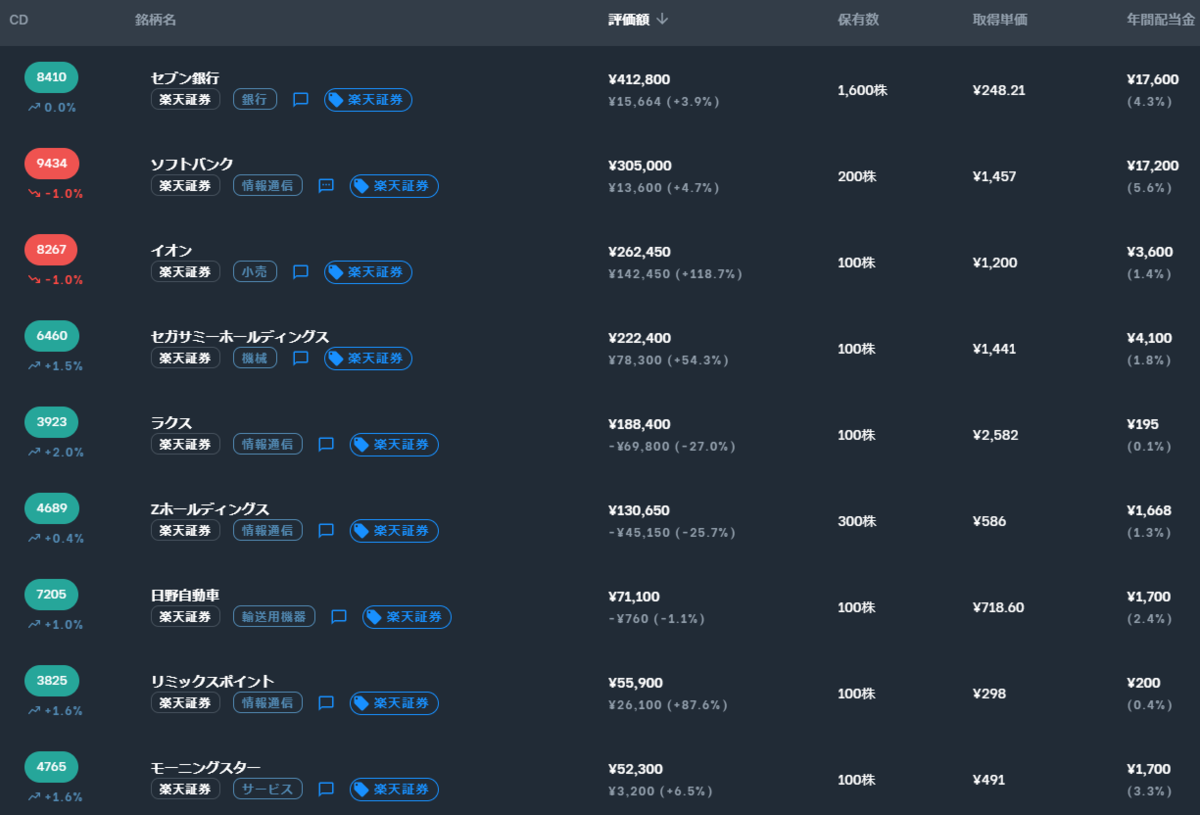The height and width of the screenshot is (815, 1200).
Task: Open stock name セガサミーホールディングス
Action: (240, 336)
